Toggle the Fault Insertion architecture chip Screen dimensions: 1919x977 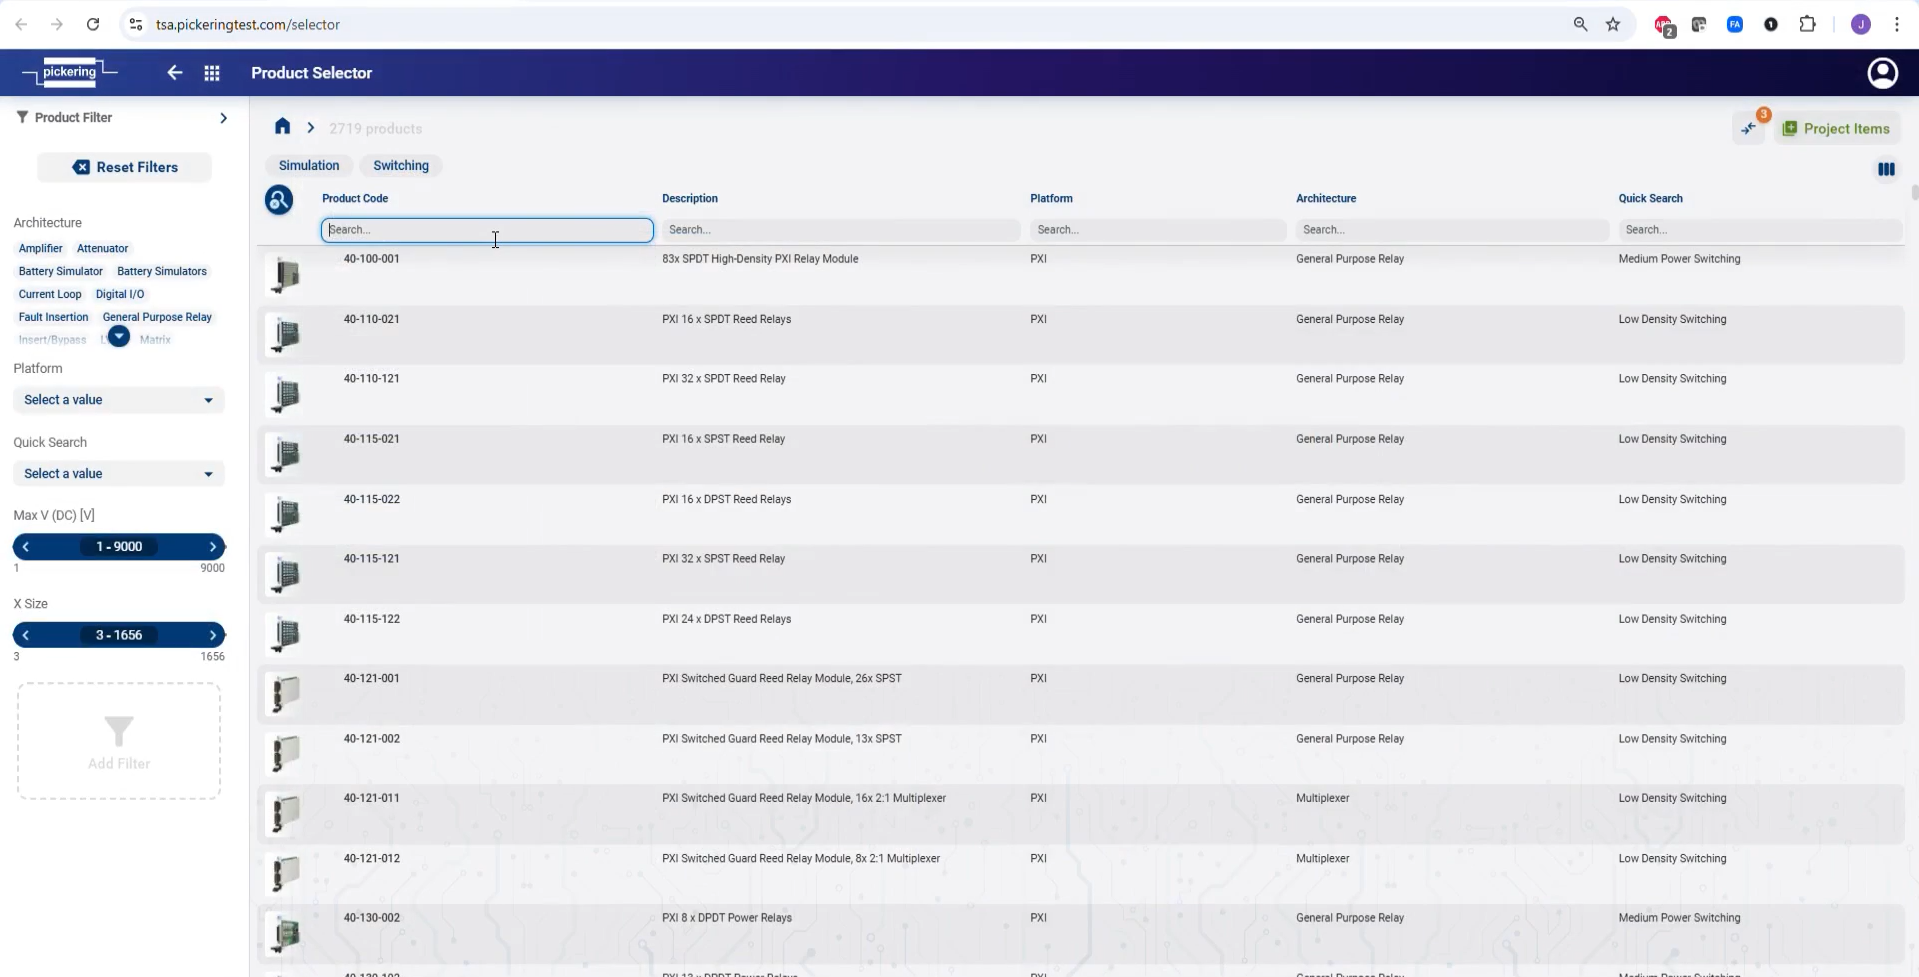53,317
